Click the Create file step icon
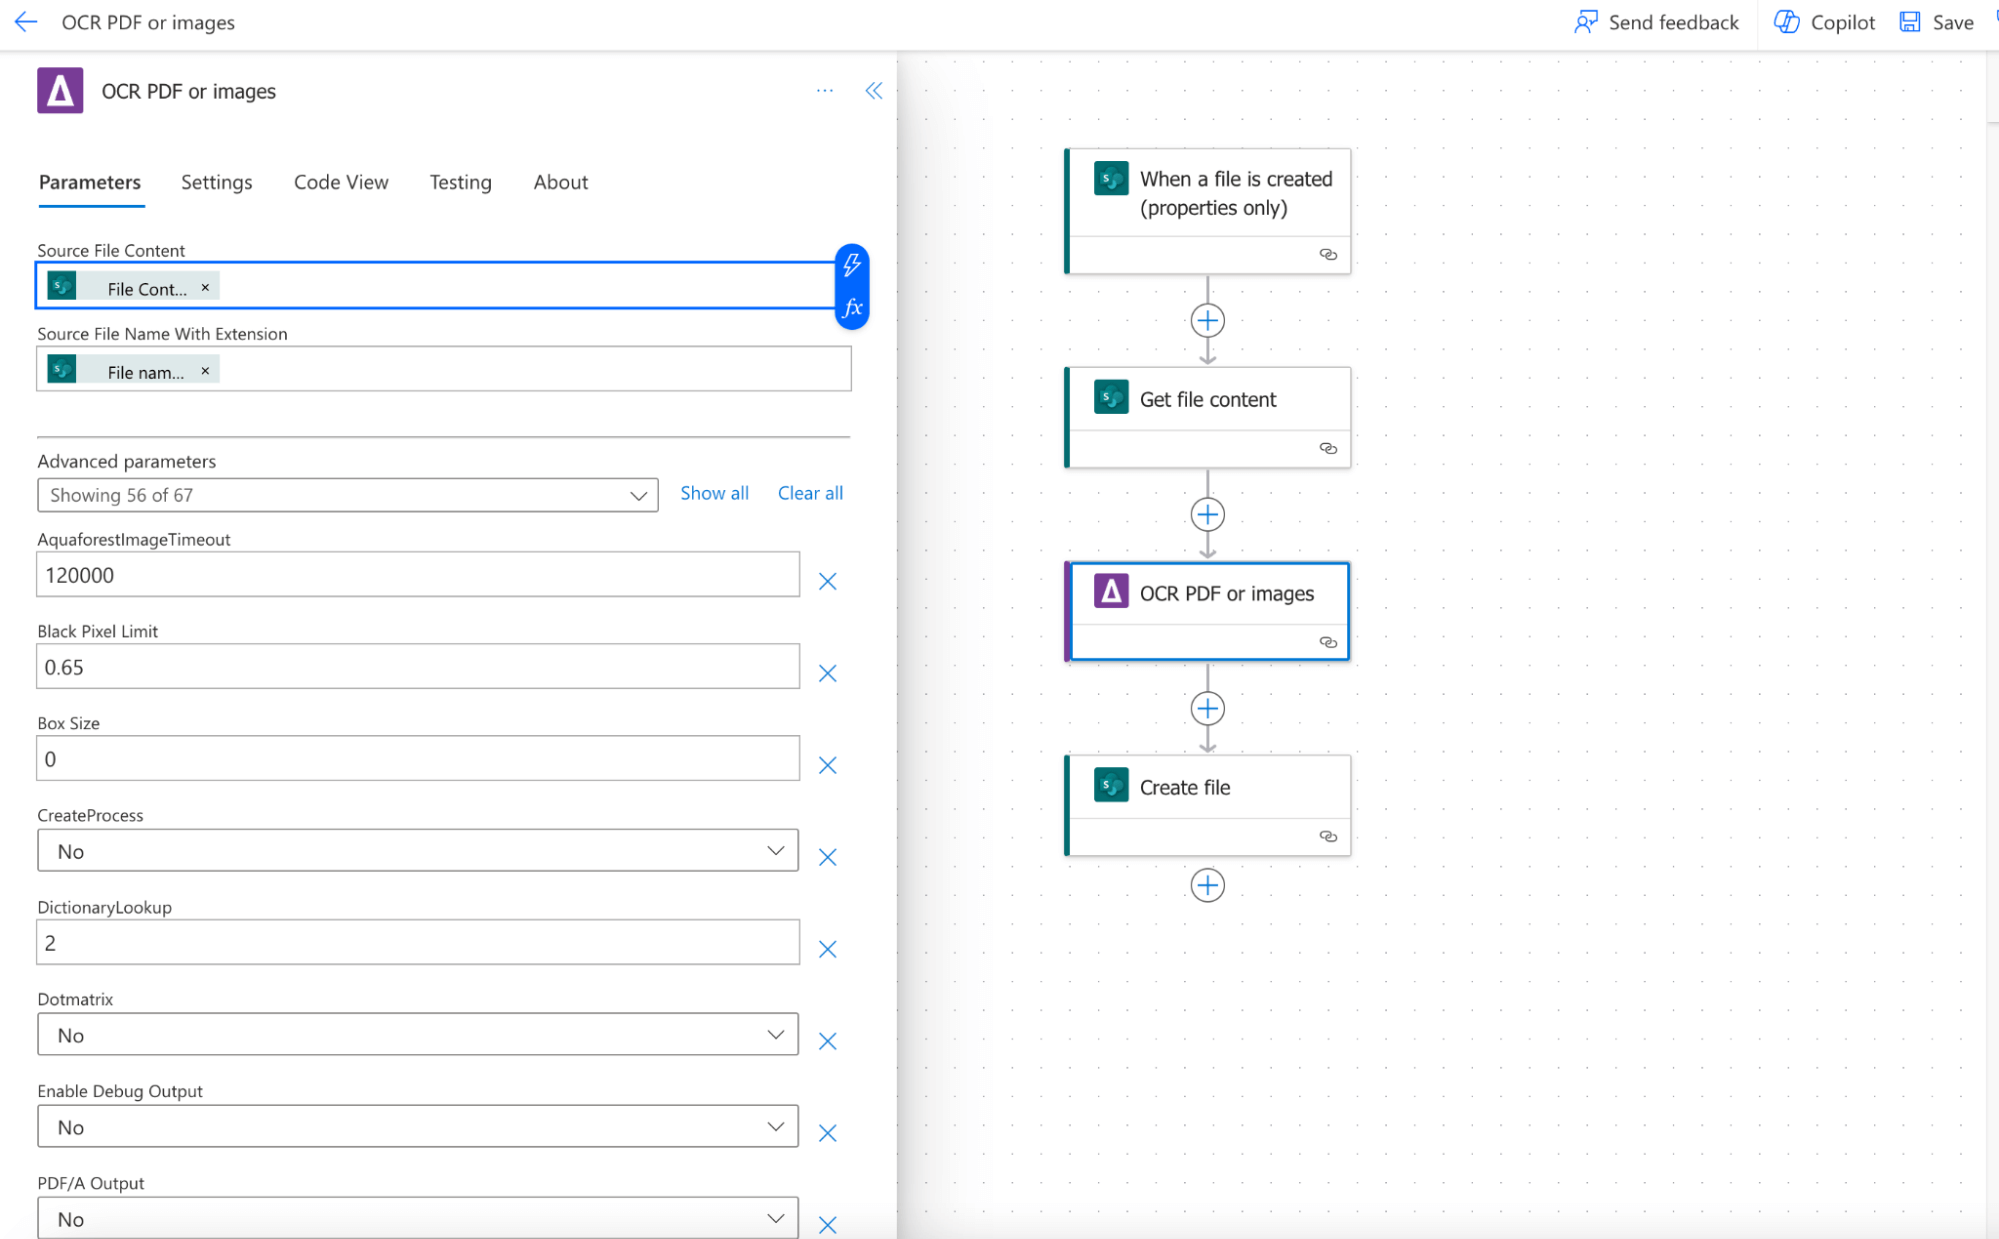 click(1112, 785)
